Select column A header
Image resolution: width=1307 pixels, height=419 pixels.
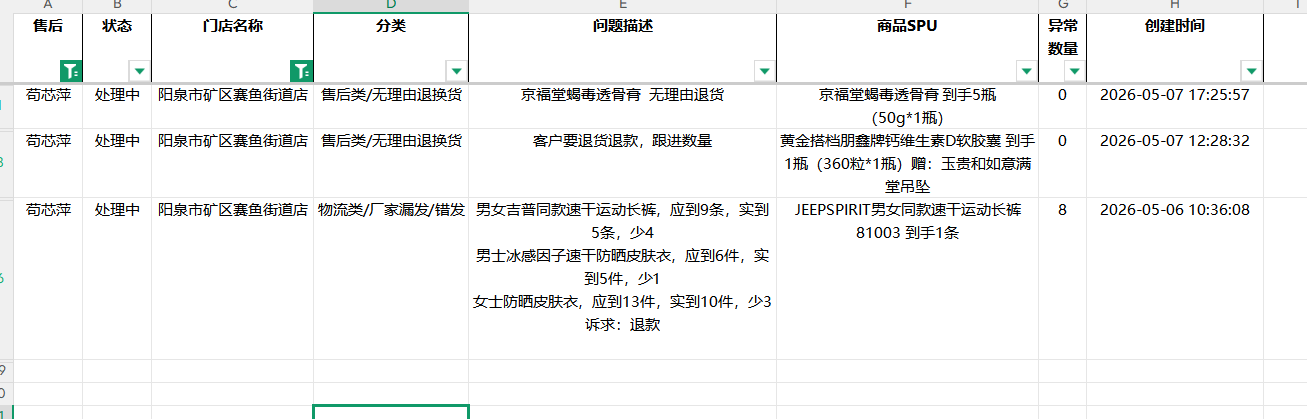pos(48,6)
